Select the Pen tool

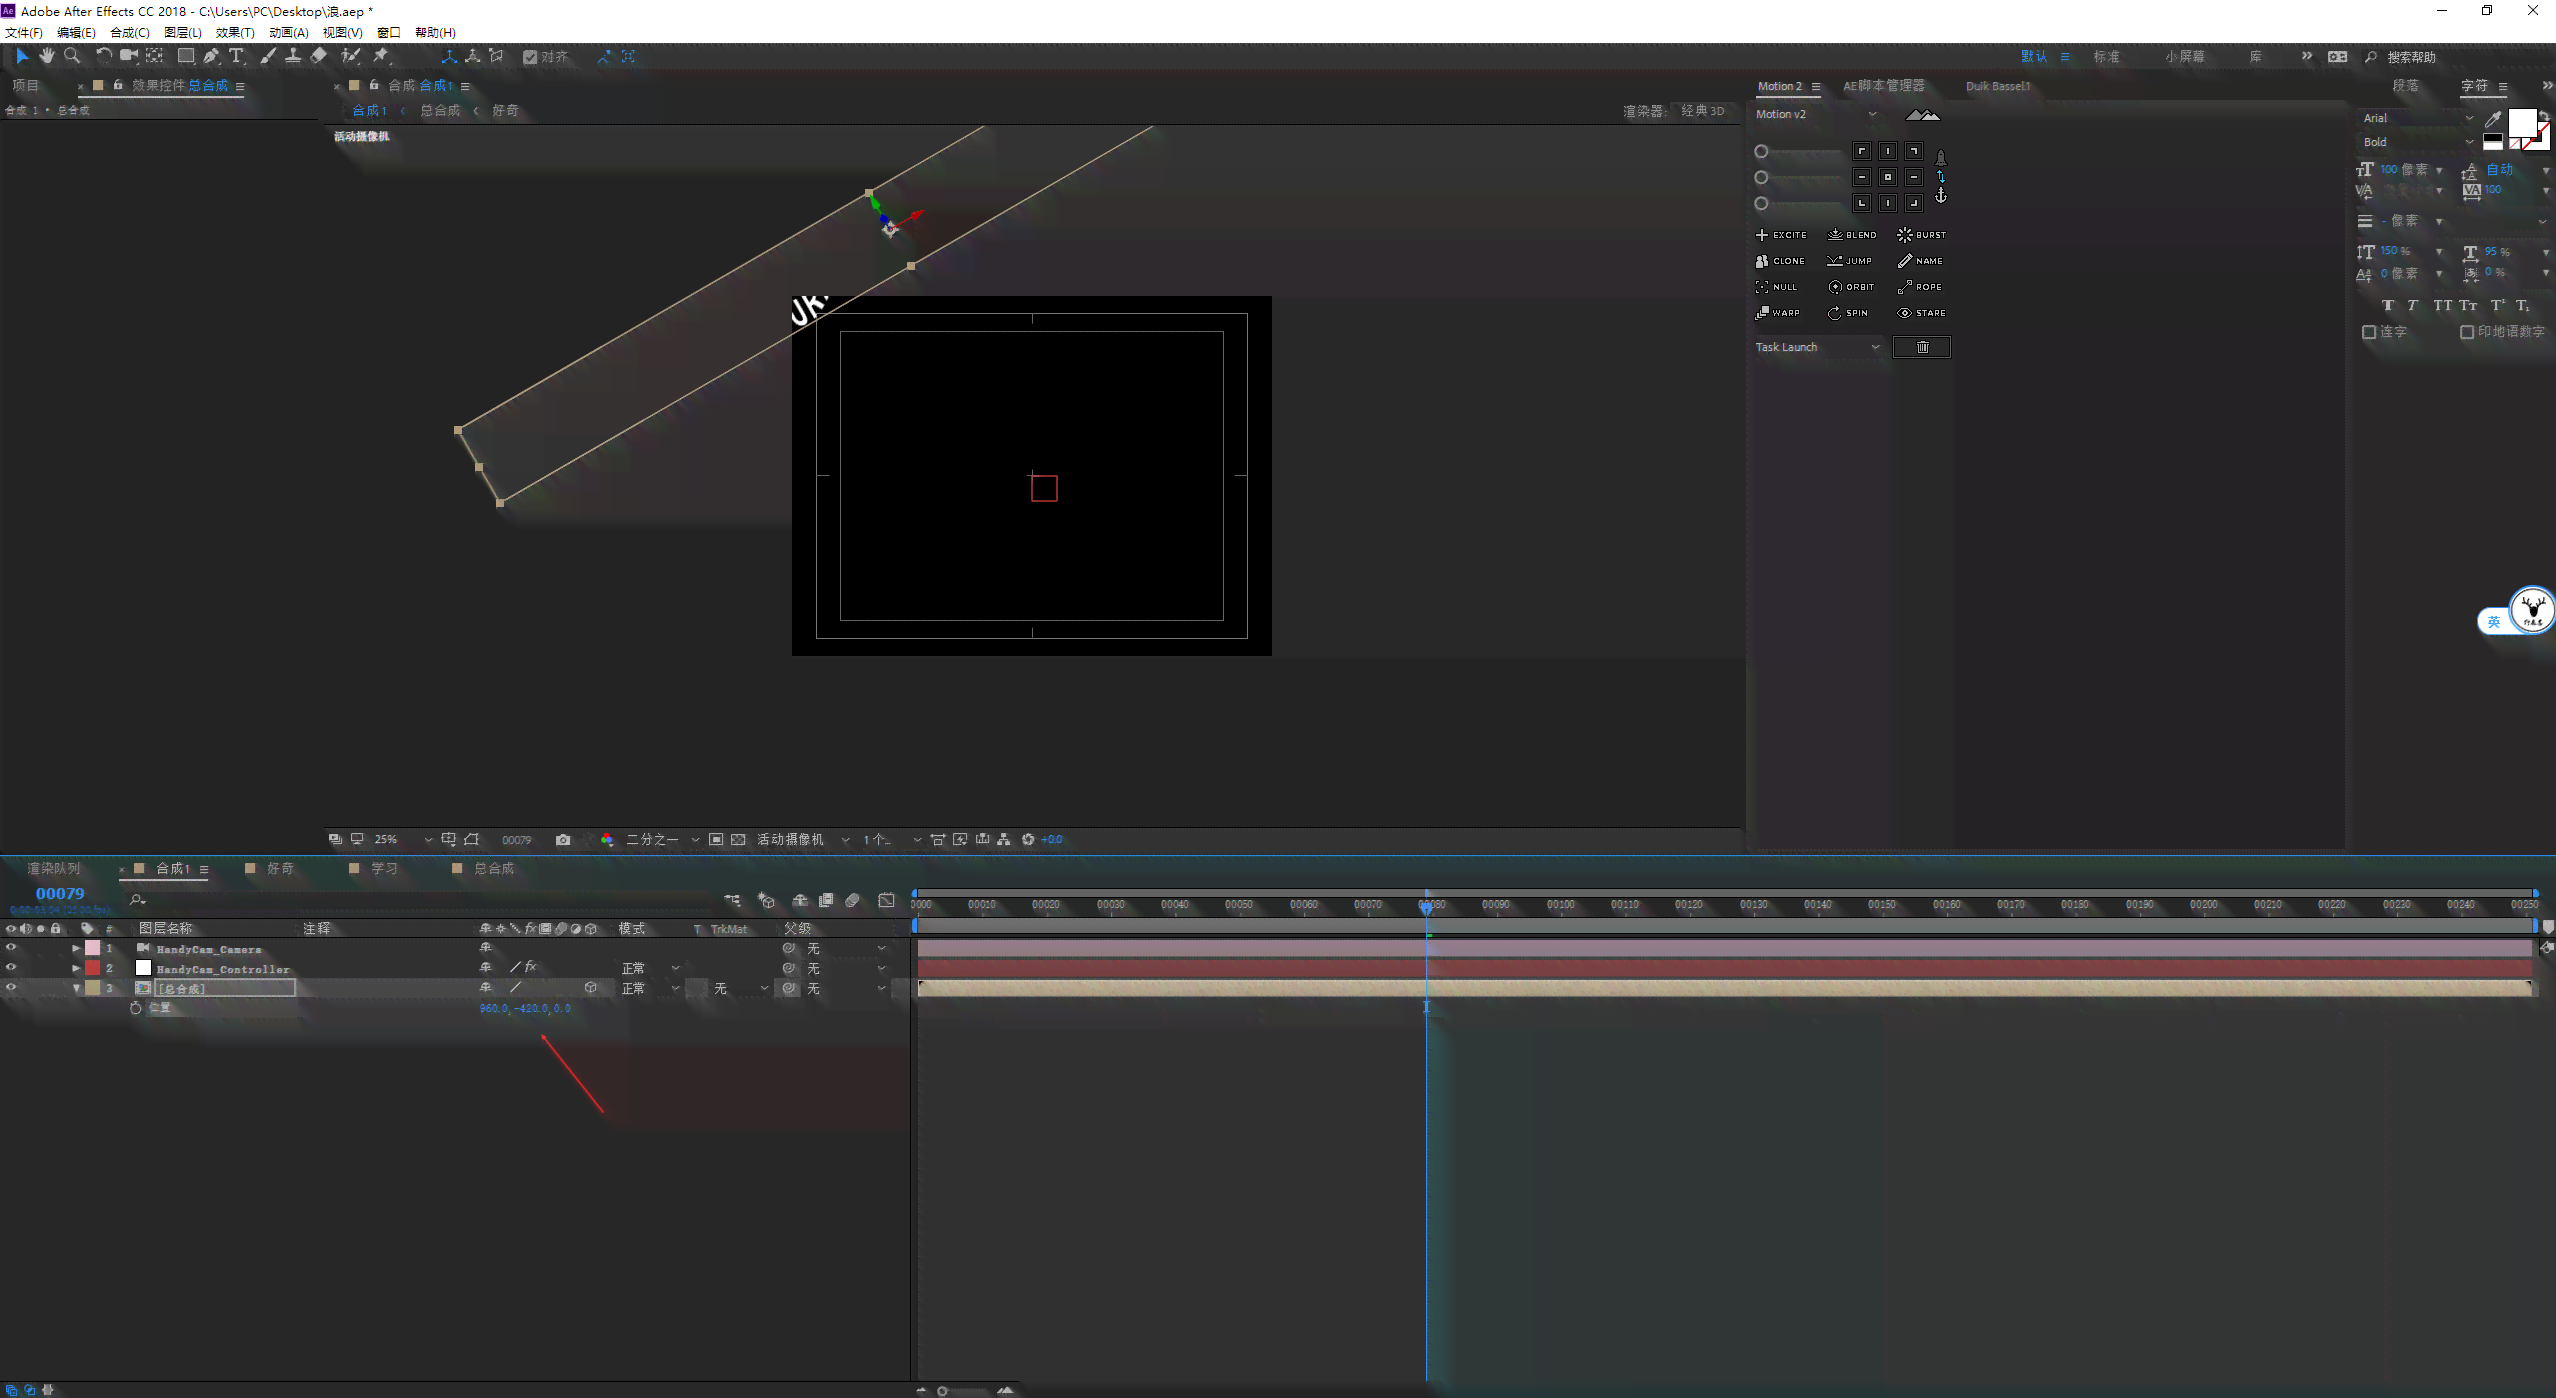tap(211, 56)
